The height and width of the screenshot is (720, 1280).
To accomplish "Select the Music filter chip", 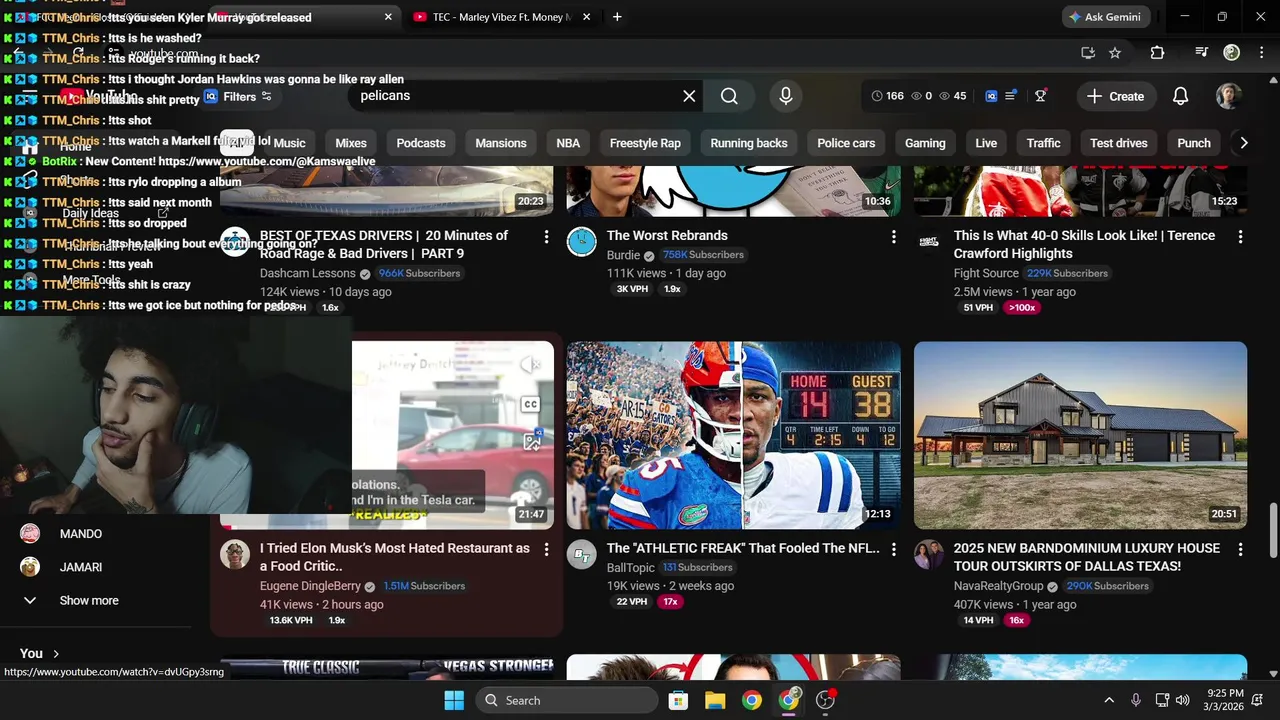I will point(289,143).
